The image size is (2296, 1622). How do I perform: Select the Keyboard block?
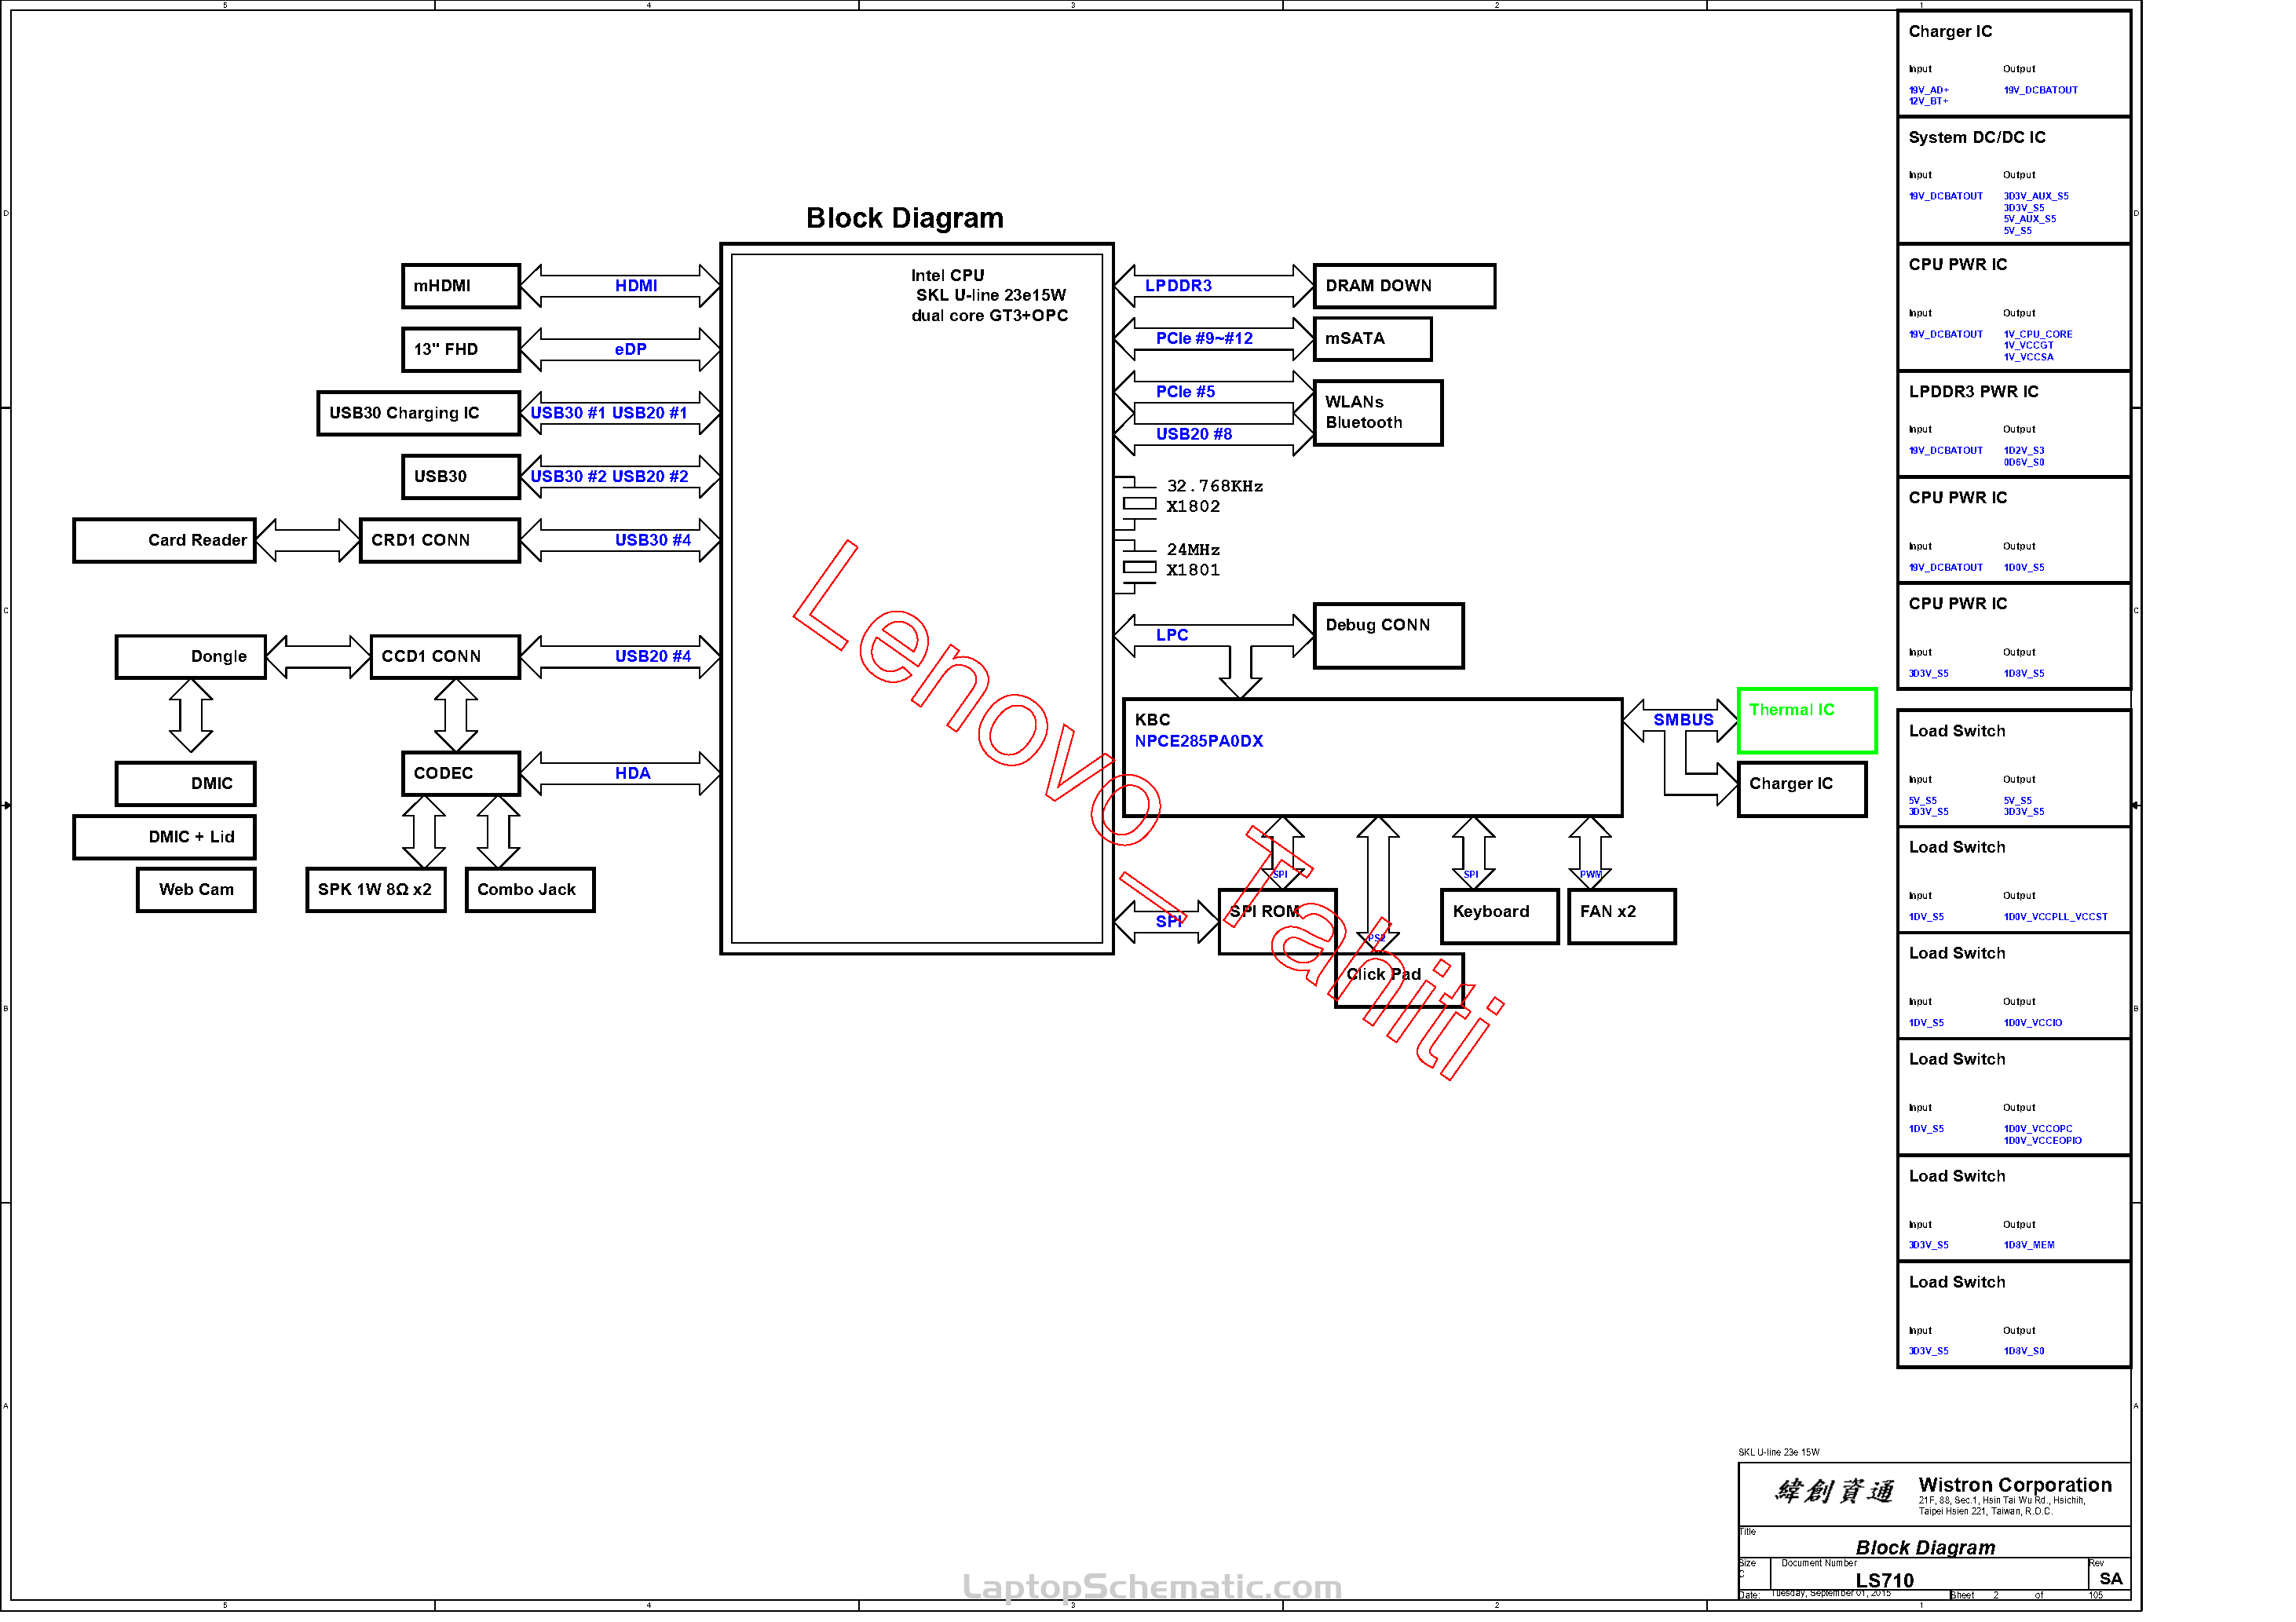tap(1499, 917)
